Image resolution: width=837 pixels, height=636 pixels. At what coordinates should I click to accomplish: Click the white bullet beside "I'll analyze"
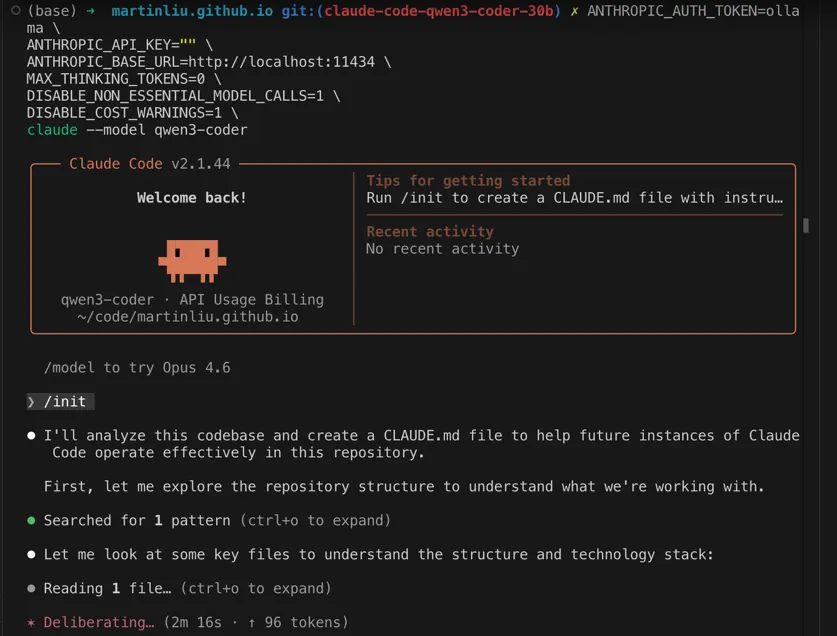pos(32,436)
